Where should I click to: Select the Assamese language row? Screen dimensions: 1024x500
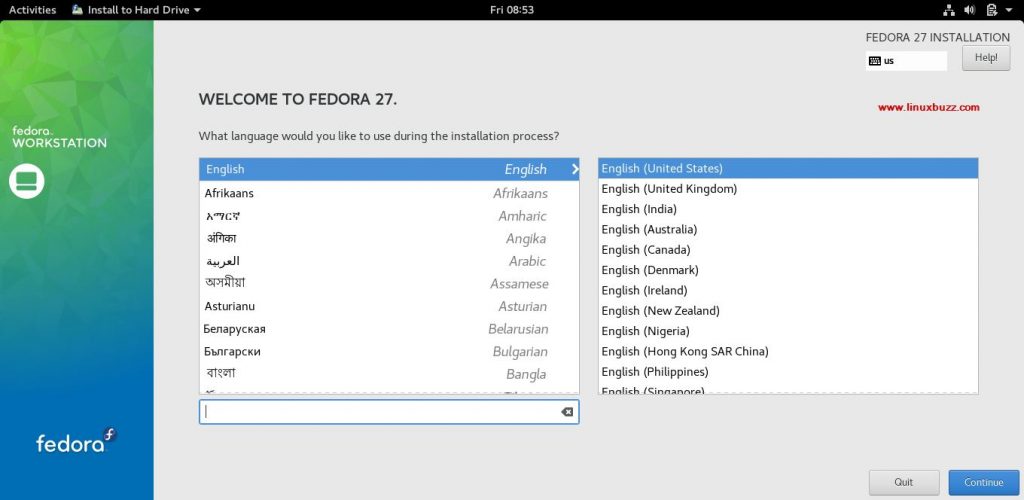389,284
